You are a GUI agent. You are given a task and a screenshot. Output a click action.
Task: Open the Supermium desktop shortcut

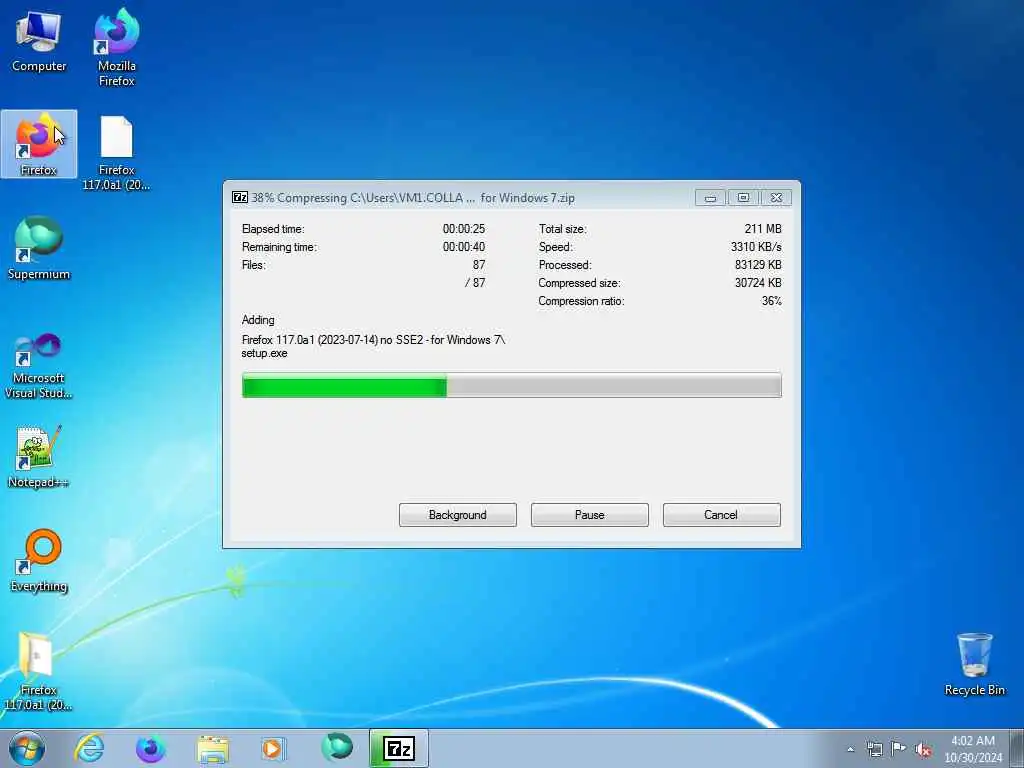pyautogui.click(x=39, y=248)
